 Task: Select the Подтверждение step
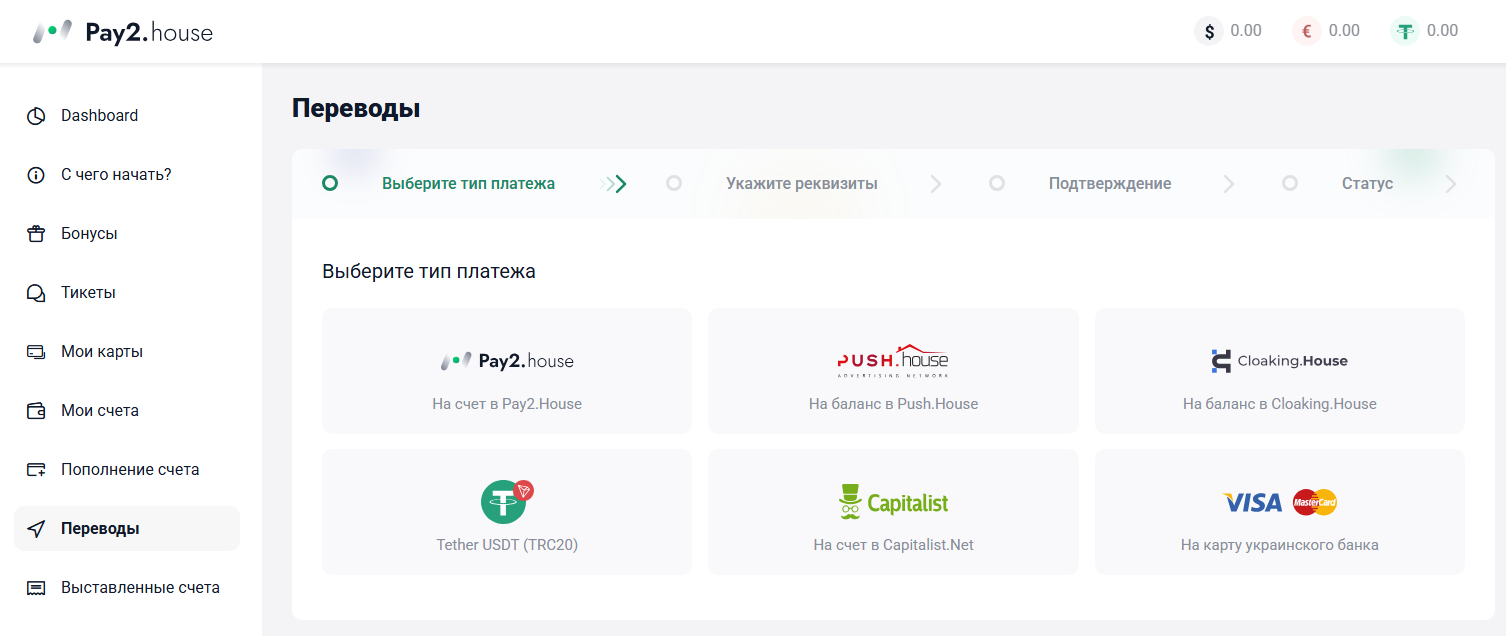coord(1110,184)
